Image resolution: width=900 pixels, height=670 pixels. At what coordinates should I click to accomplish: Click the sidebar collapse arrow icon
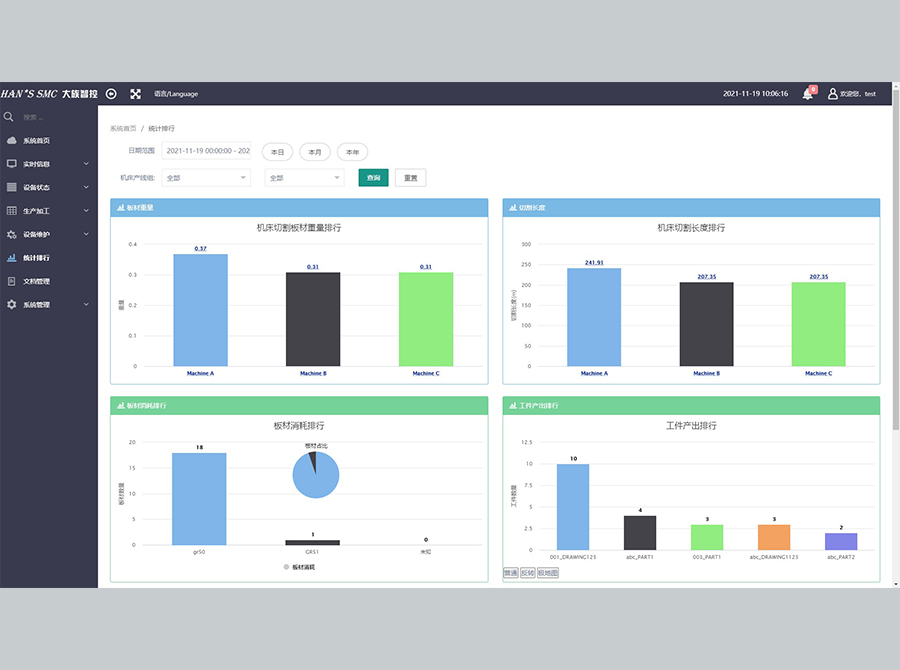pyautogui.click(x=111, y=94)
